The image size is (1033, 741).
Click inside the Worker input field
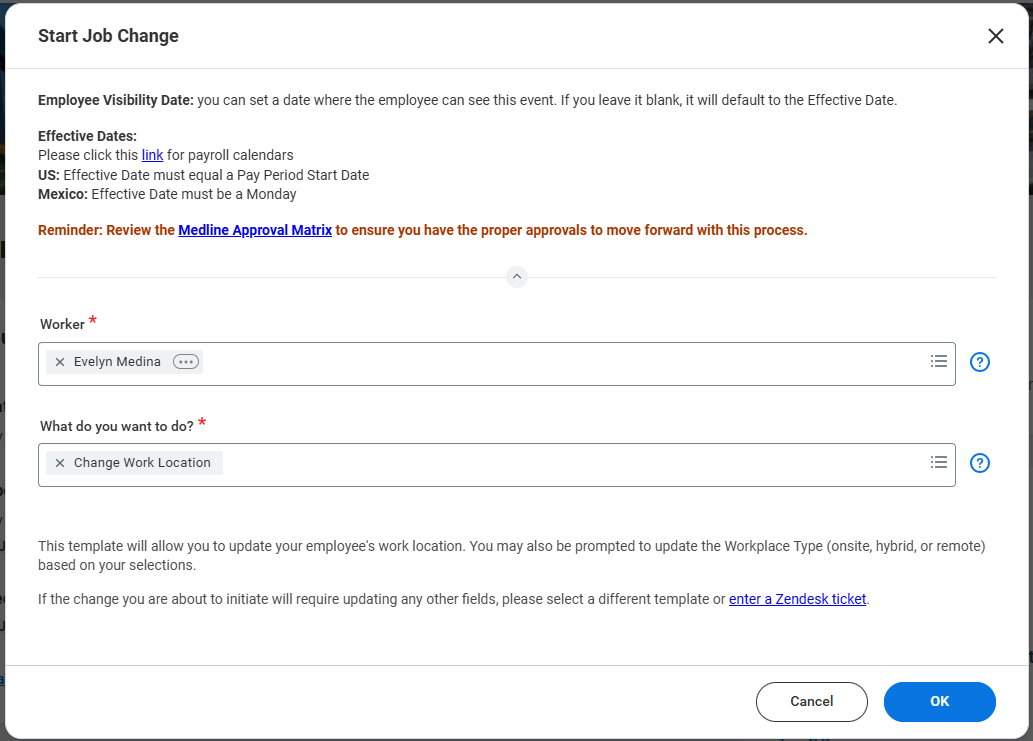tap(560, 363)
